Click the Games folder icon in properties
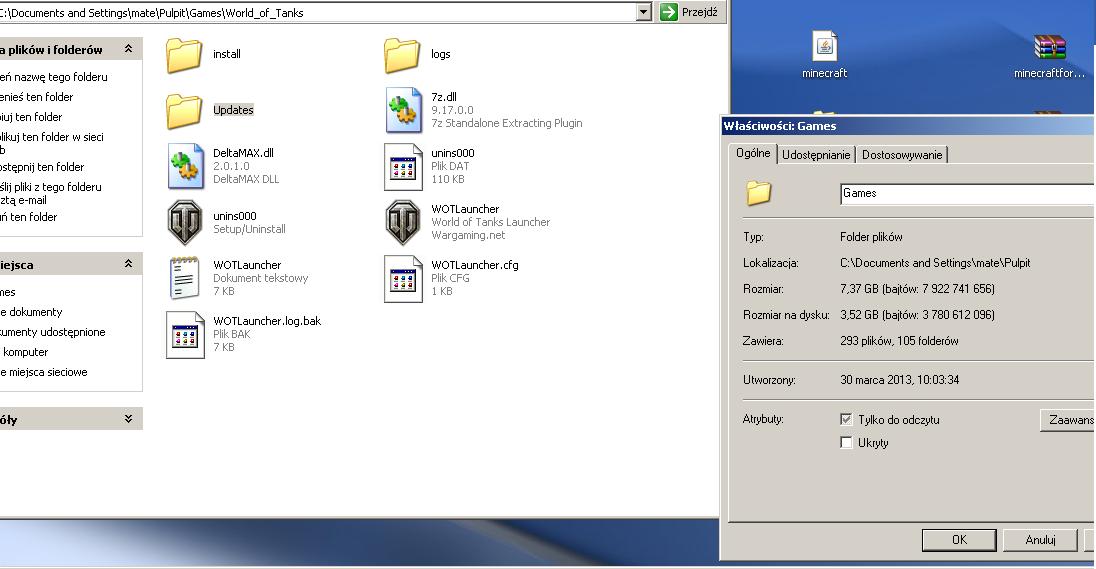The image size is (1096, 569). pos(758,193)
